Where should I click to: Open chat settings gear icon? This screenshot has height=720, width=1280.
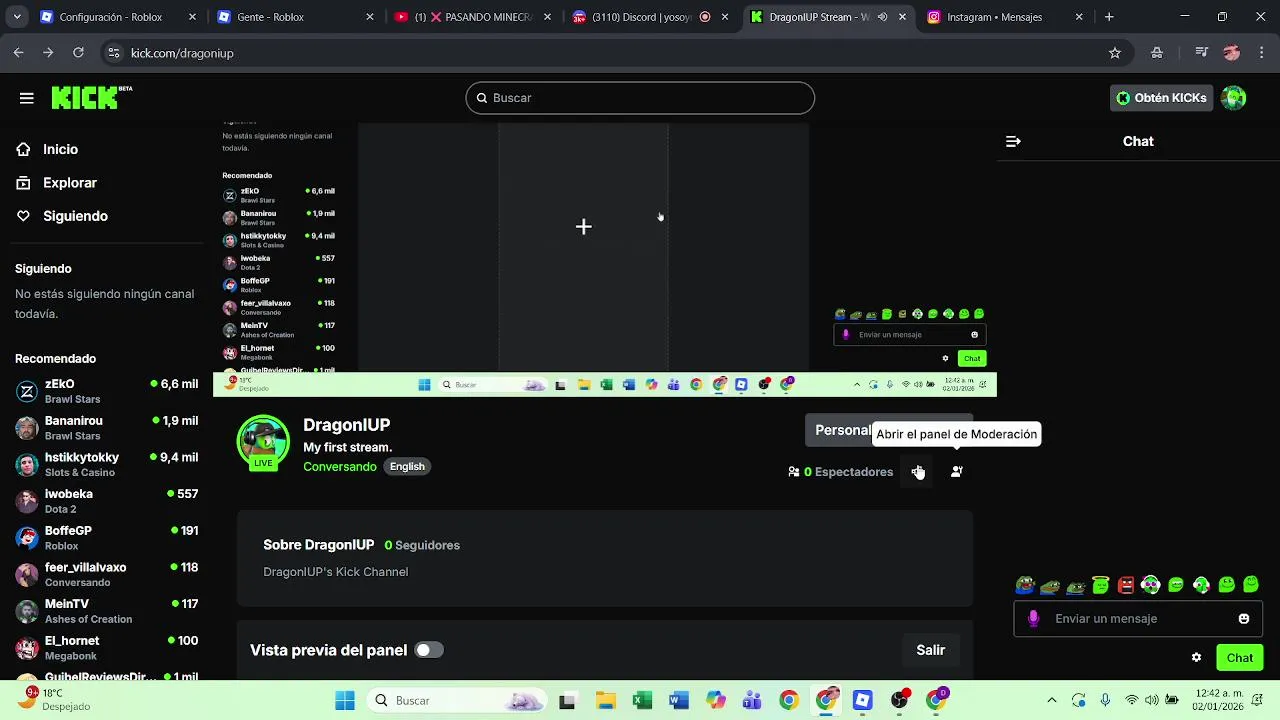[1196, 658]
